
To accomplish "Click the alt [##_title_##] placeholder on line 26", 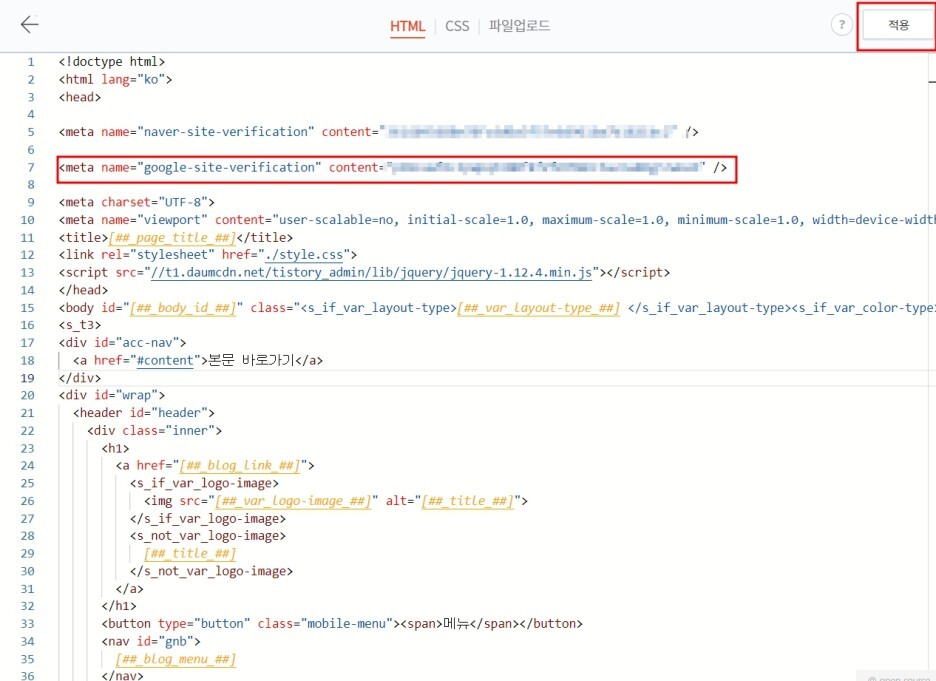I will [467, 501].
